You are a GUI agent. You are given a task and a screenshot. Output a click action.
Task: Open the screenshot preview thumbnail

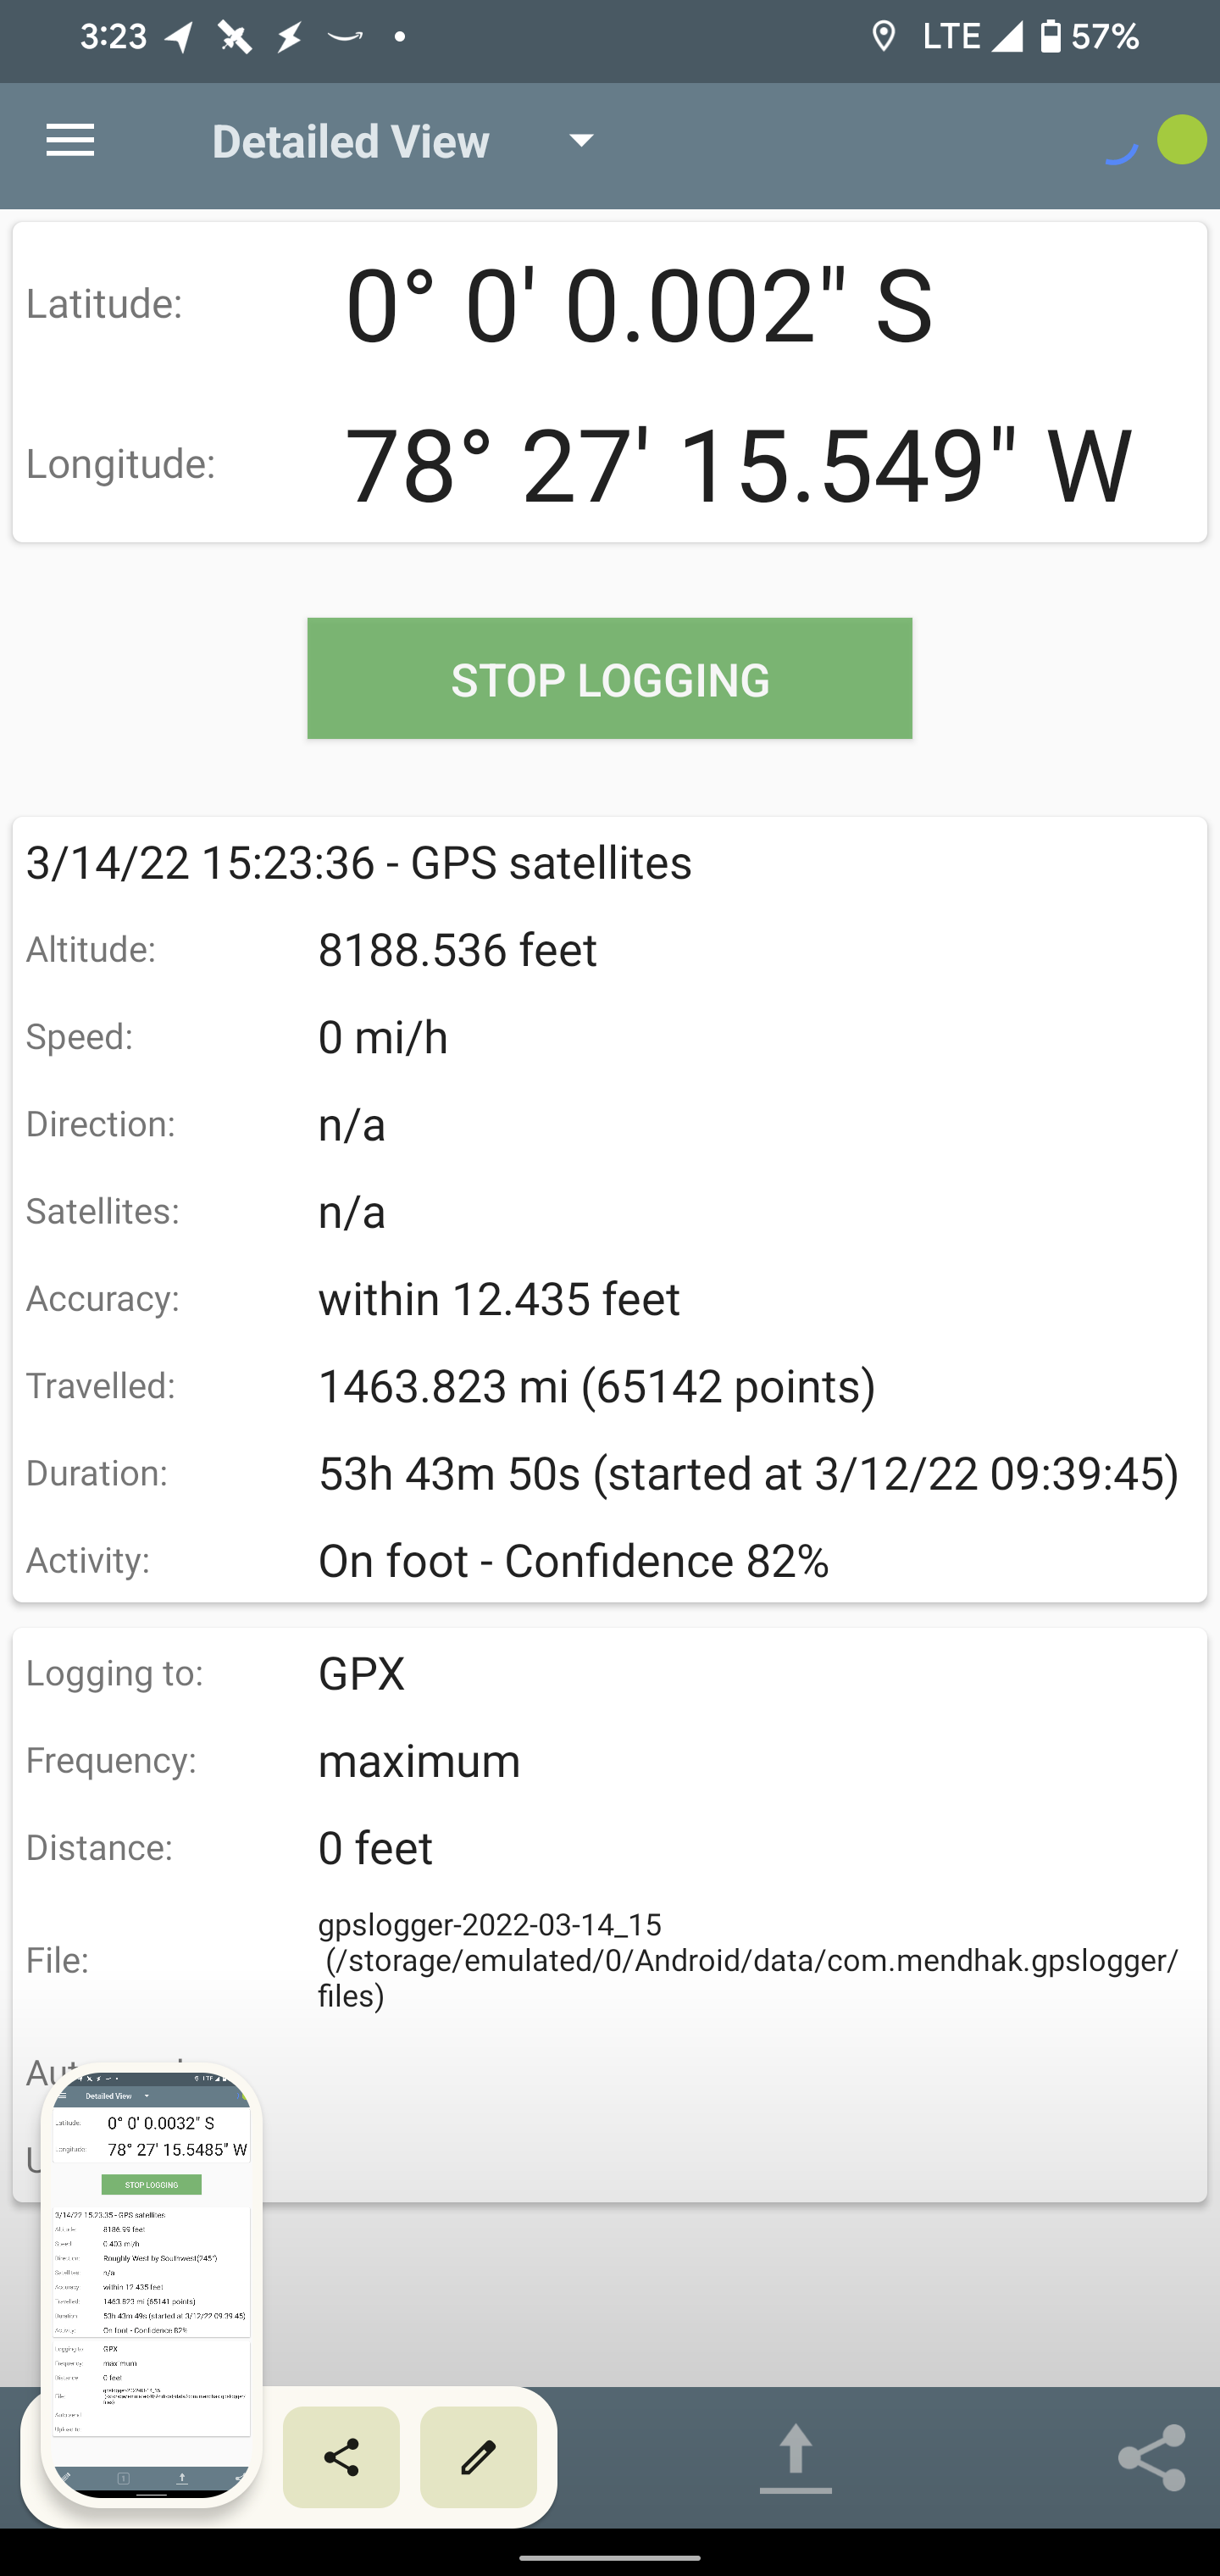click(151, 2282)
